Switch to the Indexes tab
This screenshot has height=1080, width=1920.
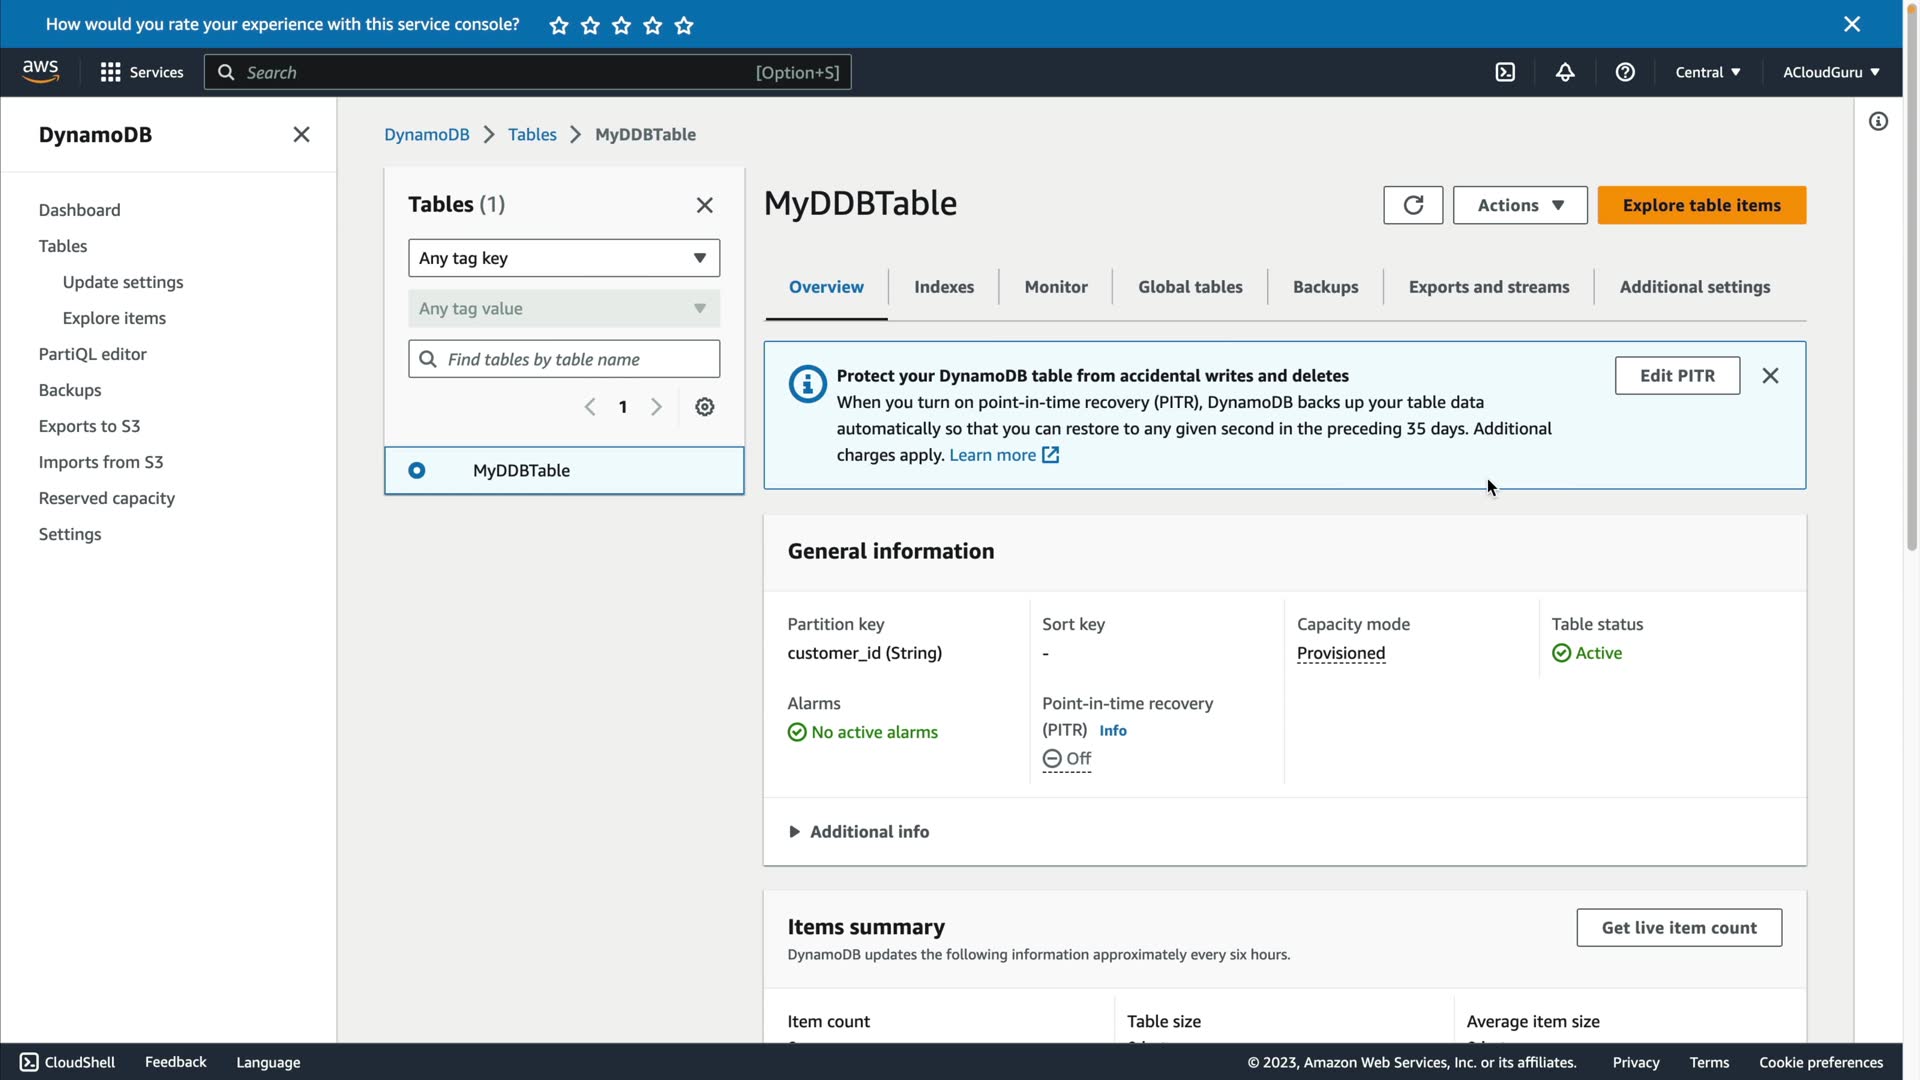coord(943,287)
